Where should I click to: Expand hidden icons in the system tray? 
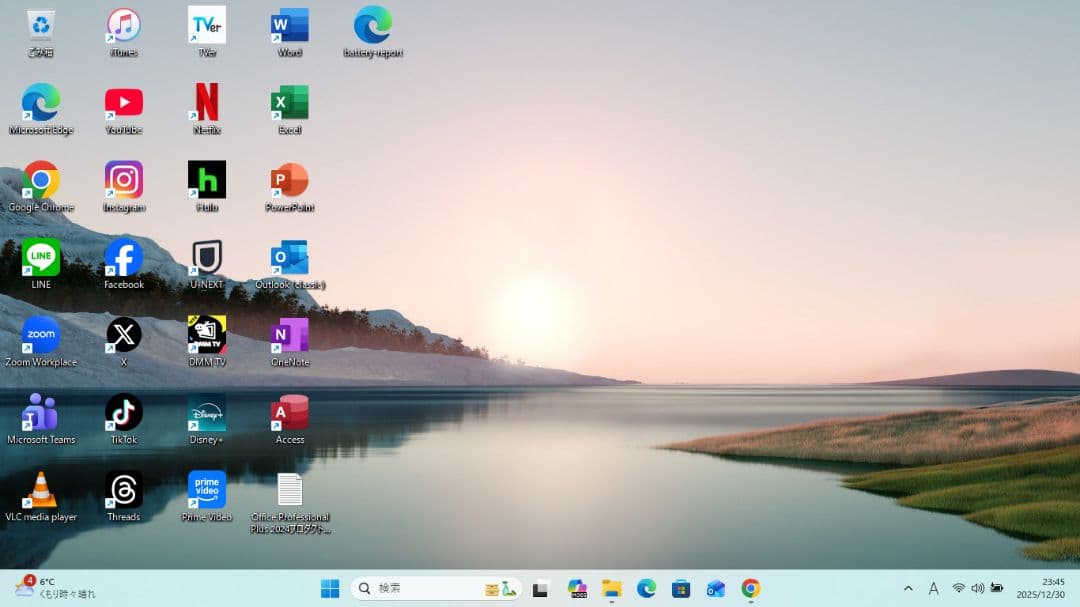click(908, 589)
